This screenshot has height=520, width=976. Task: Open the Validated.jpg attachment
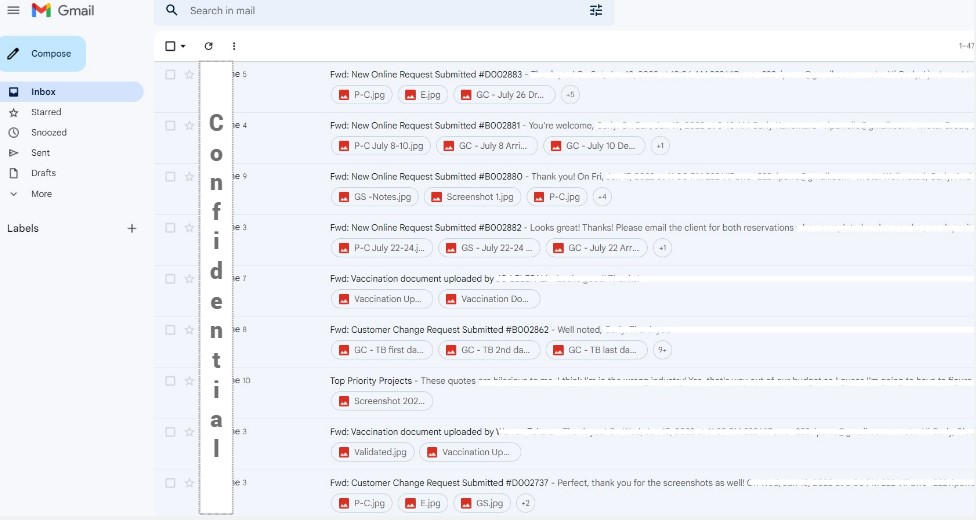pos(372,452)
